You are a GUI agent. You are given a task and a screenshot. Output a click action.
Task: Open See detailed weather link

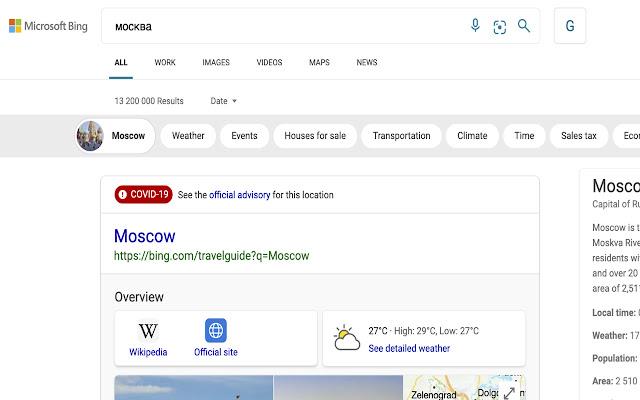(x=409, y=349)
